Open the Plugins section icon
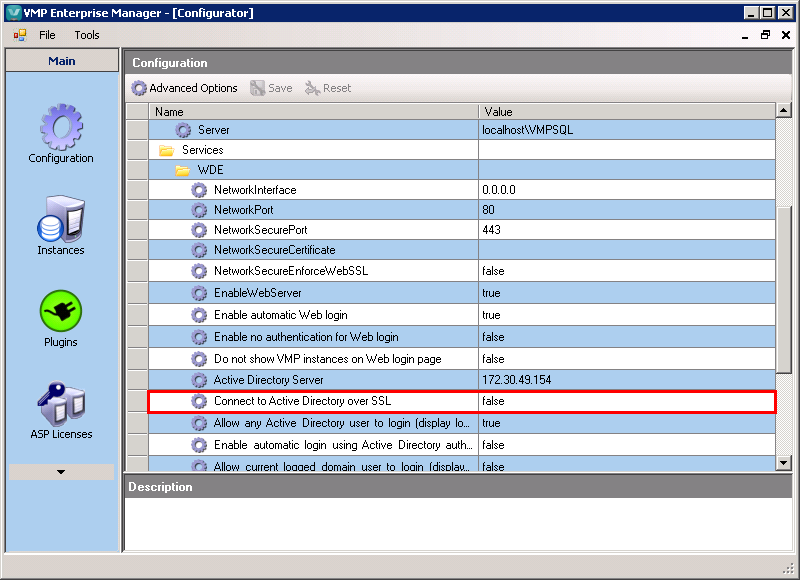The width and height of the screenshot is (800, 580). [x=61, y=311]
